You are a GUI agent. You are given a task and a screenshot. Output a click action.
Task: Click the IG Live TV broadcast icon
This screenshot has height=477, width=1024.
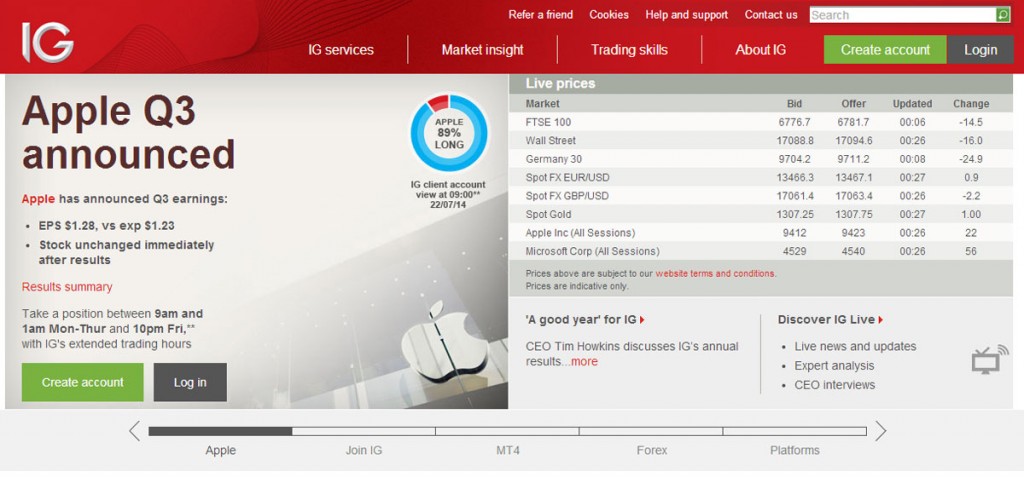pos(989,359)
